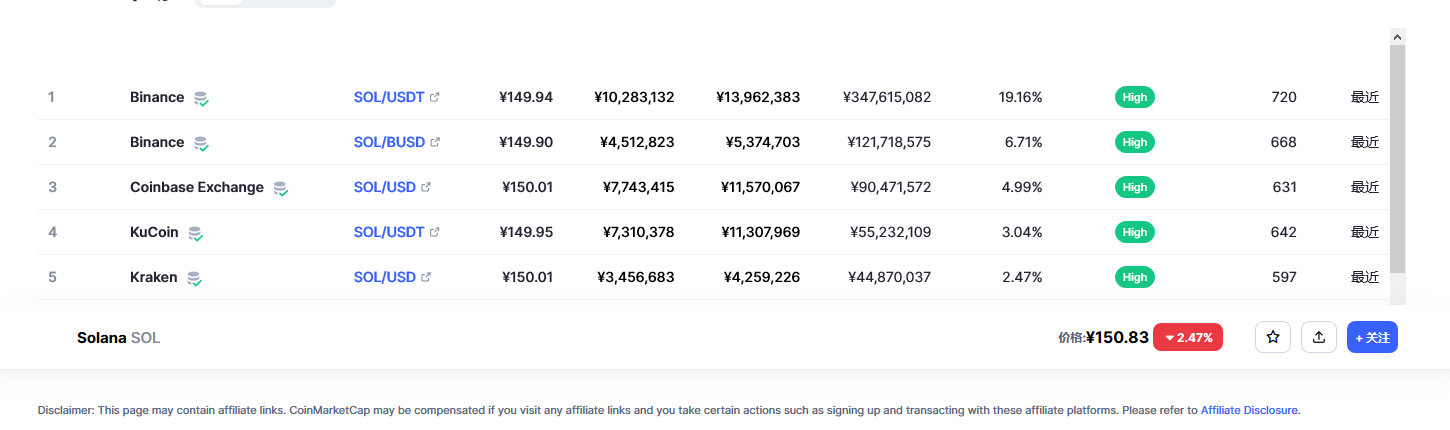Click the vertical scrollbar thumb

coord(1397,160)
